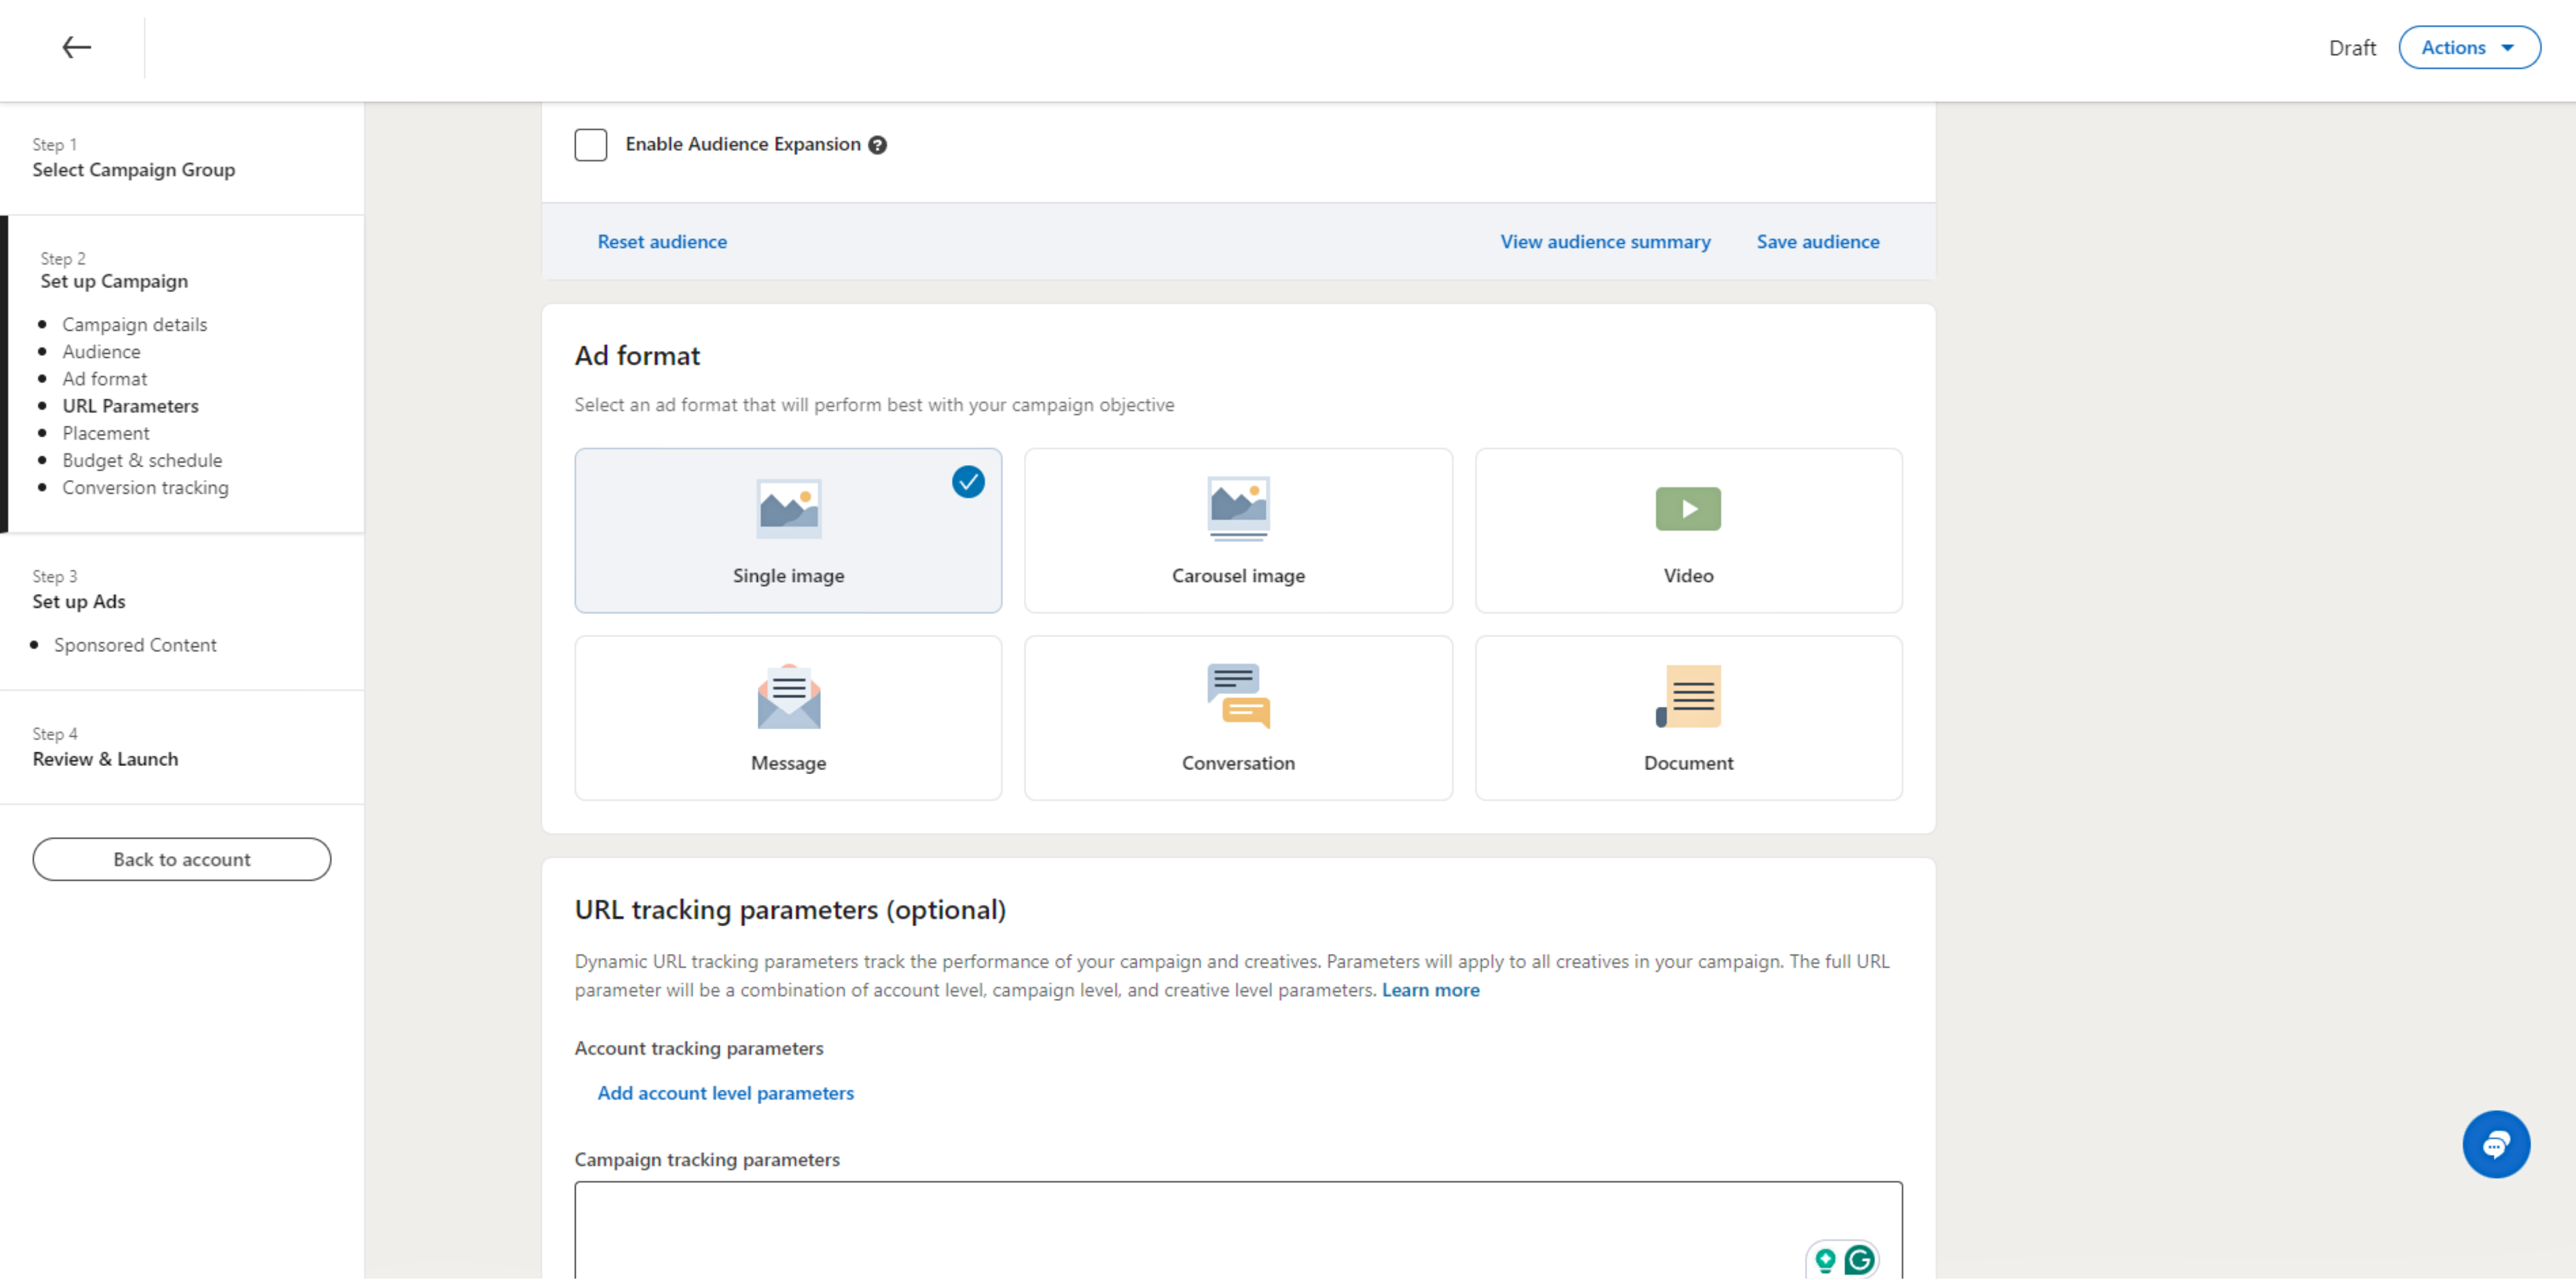Open the Actions dropdown
2576x1280 pixels.
[2469, 48]
